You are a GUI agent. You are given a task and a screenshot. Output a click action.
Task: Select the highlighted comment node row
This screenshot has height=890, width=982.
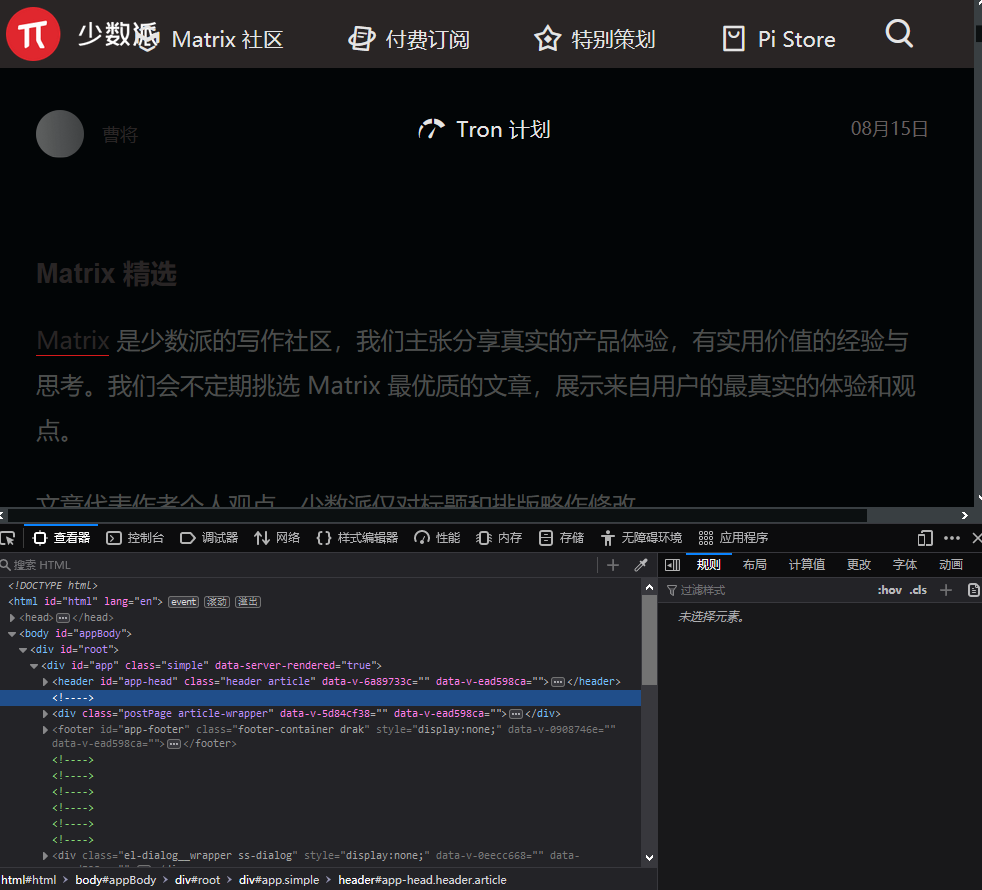[x=320, y=698]
